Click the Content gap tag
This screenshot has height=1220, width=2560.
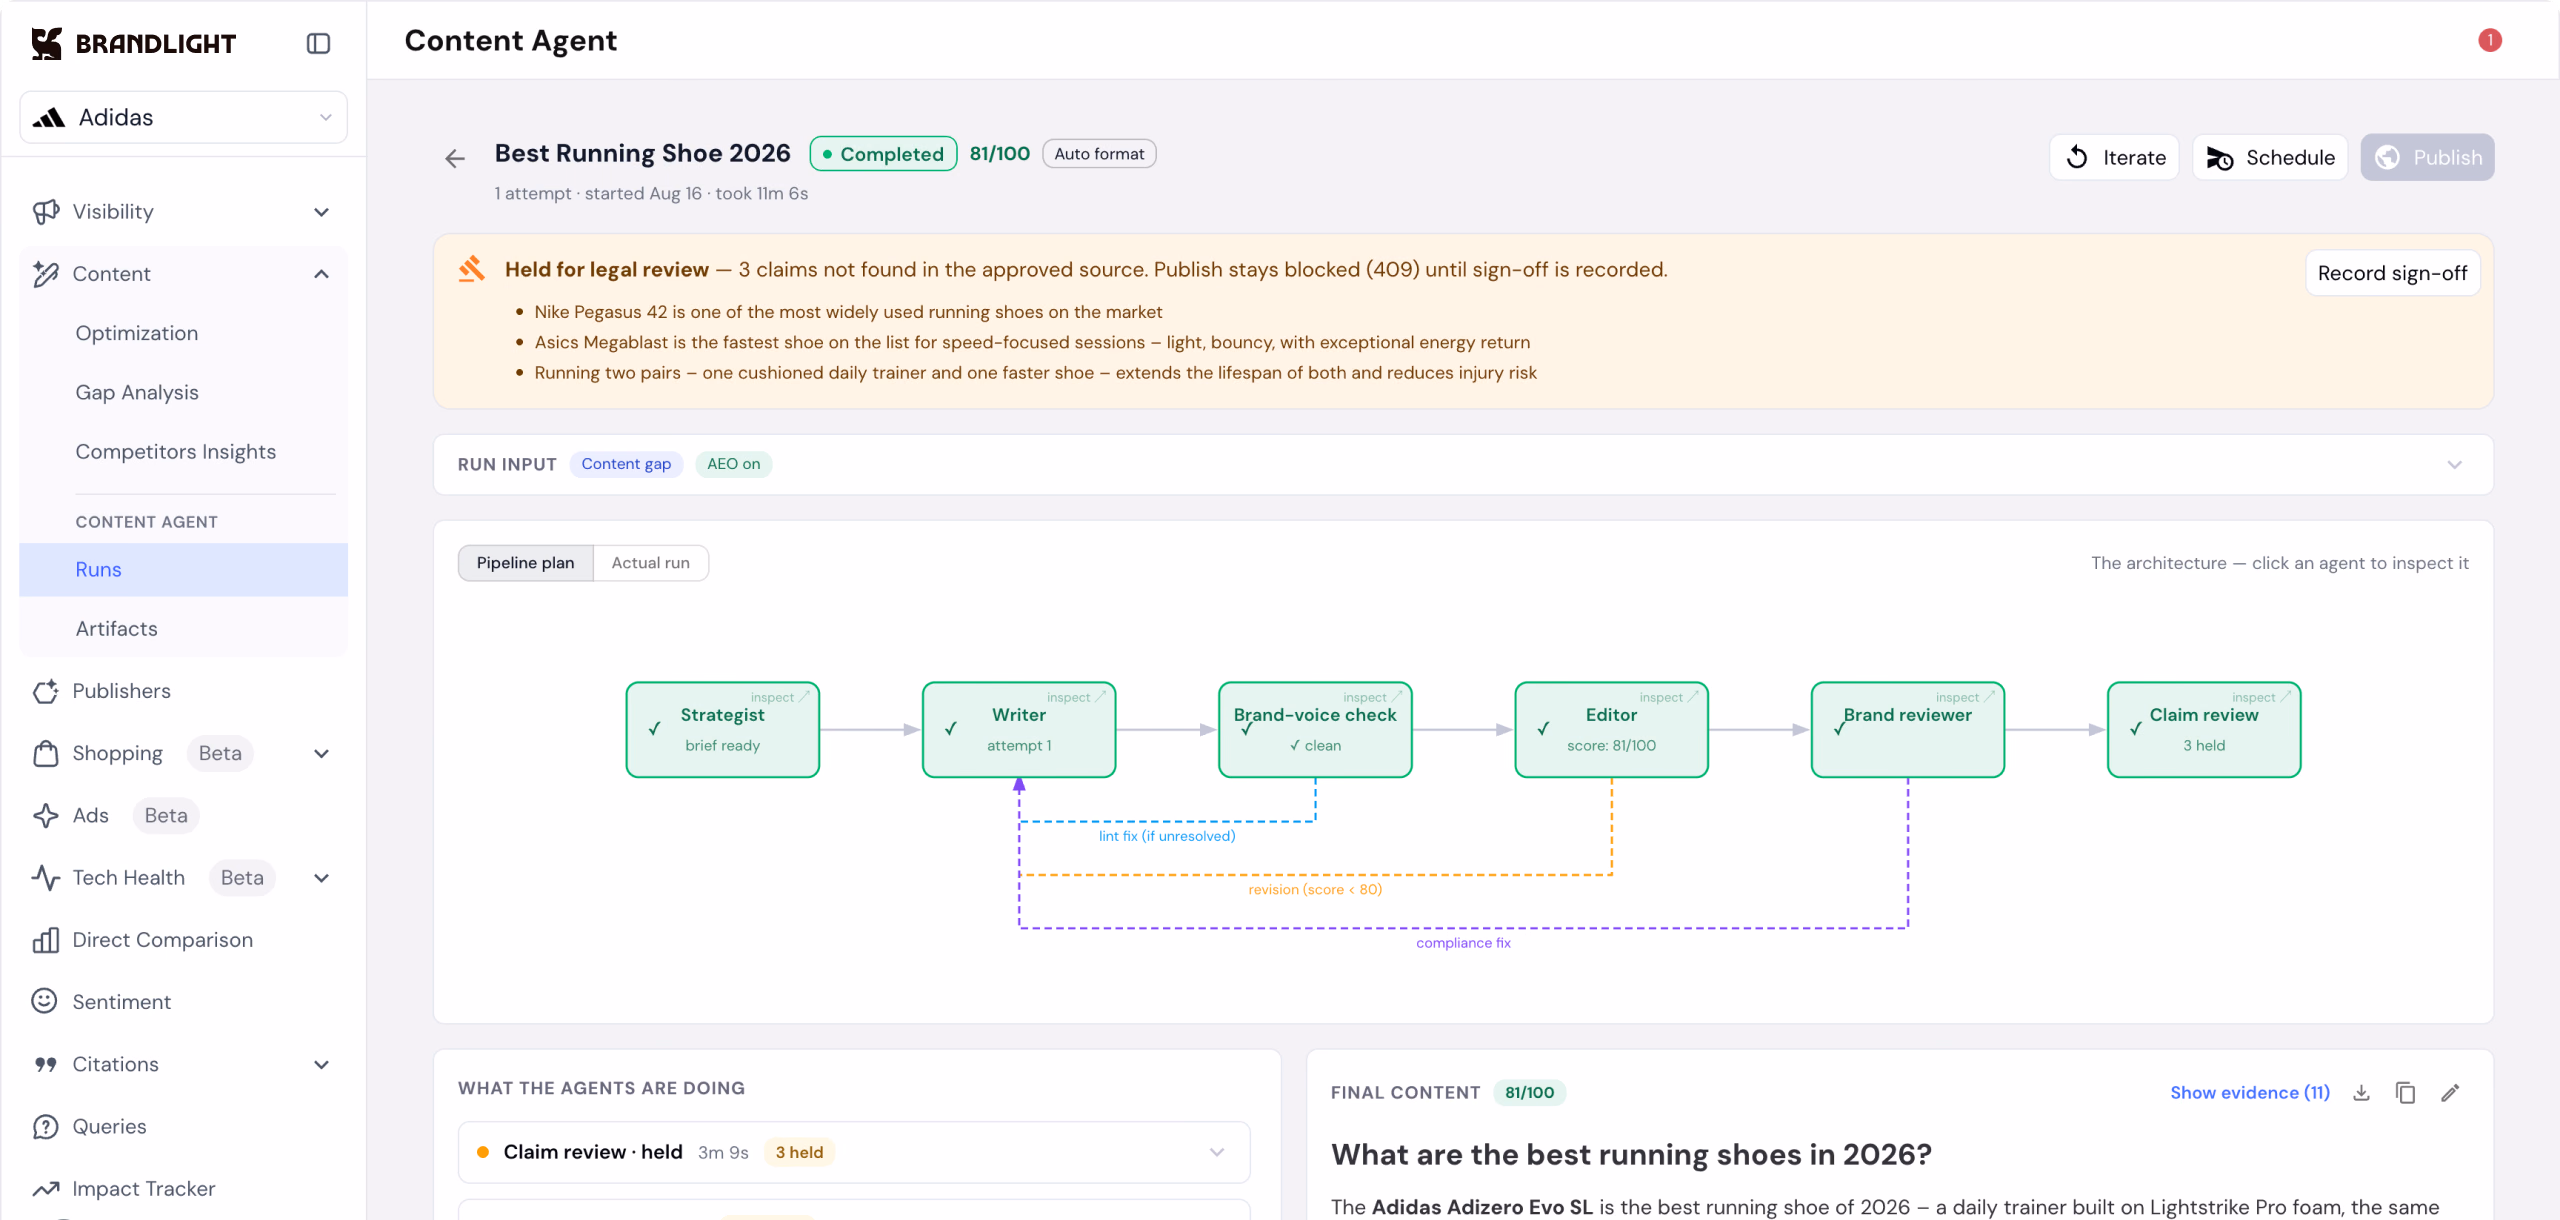click(x=626, y=464)
